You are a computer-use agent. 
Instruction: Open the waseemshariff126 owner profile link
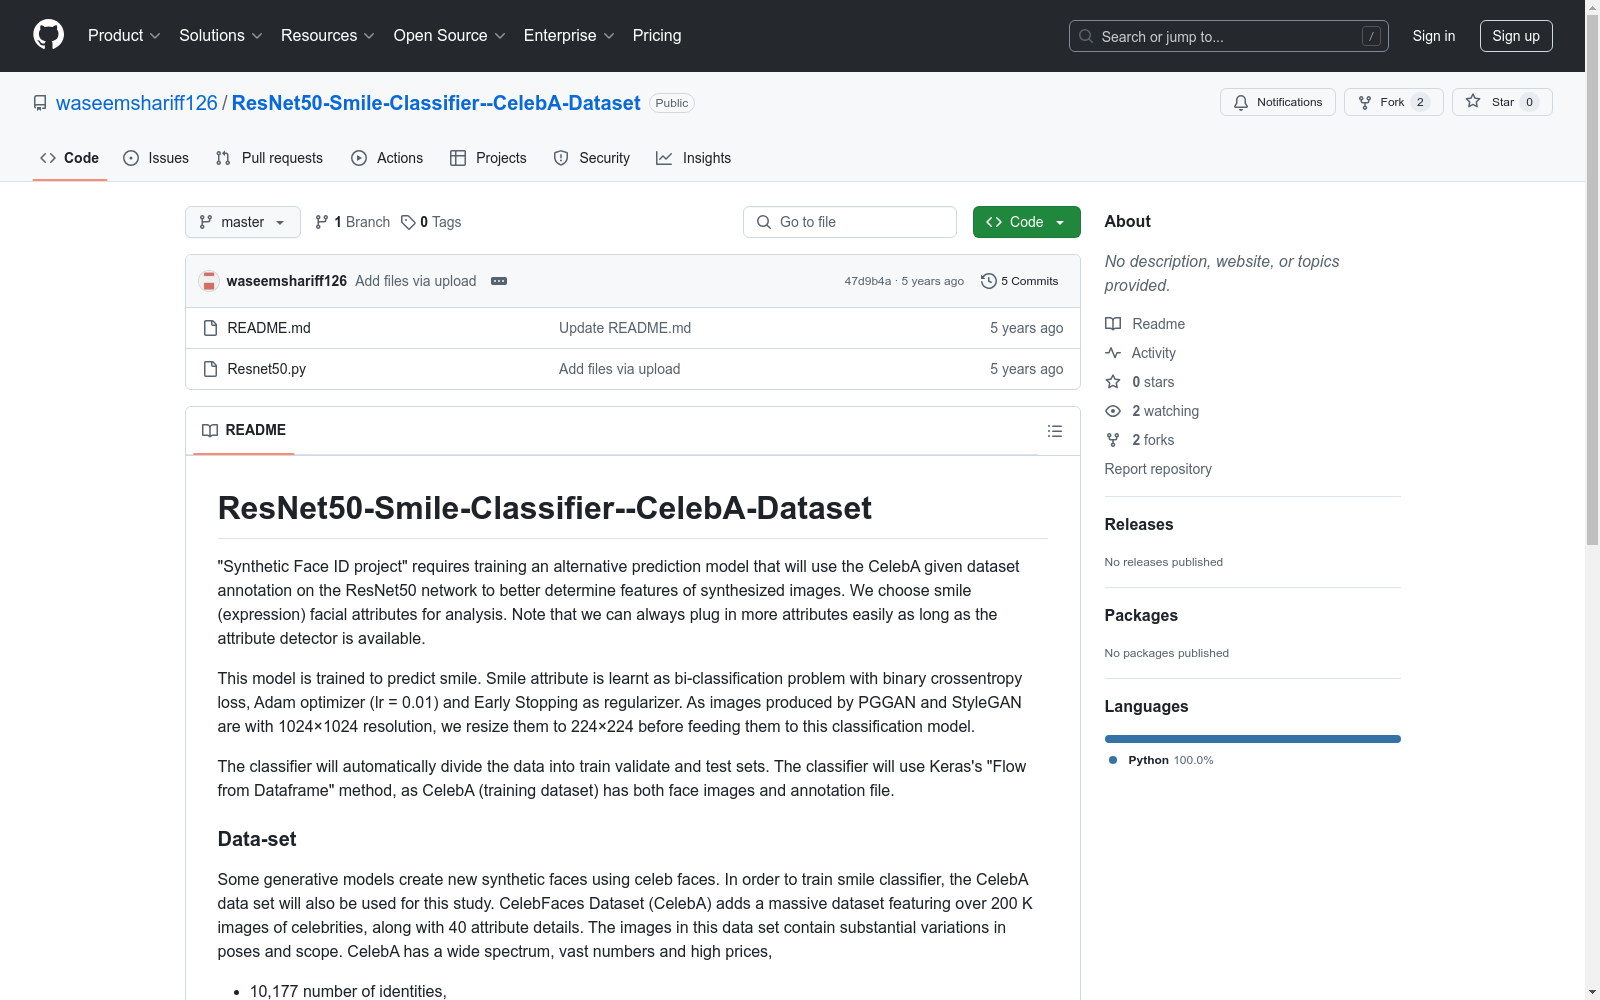pos(137,103)
